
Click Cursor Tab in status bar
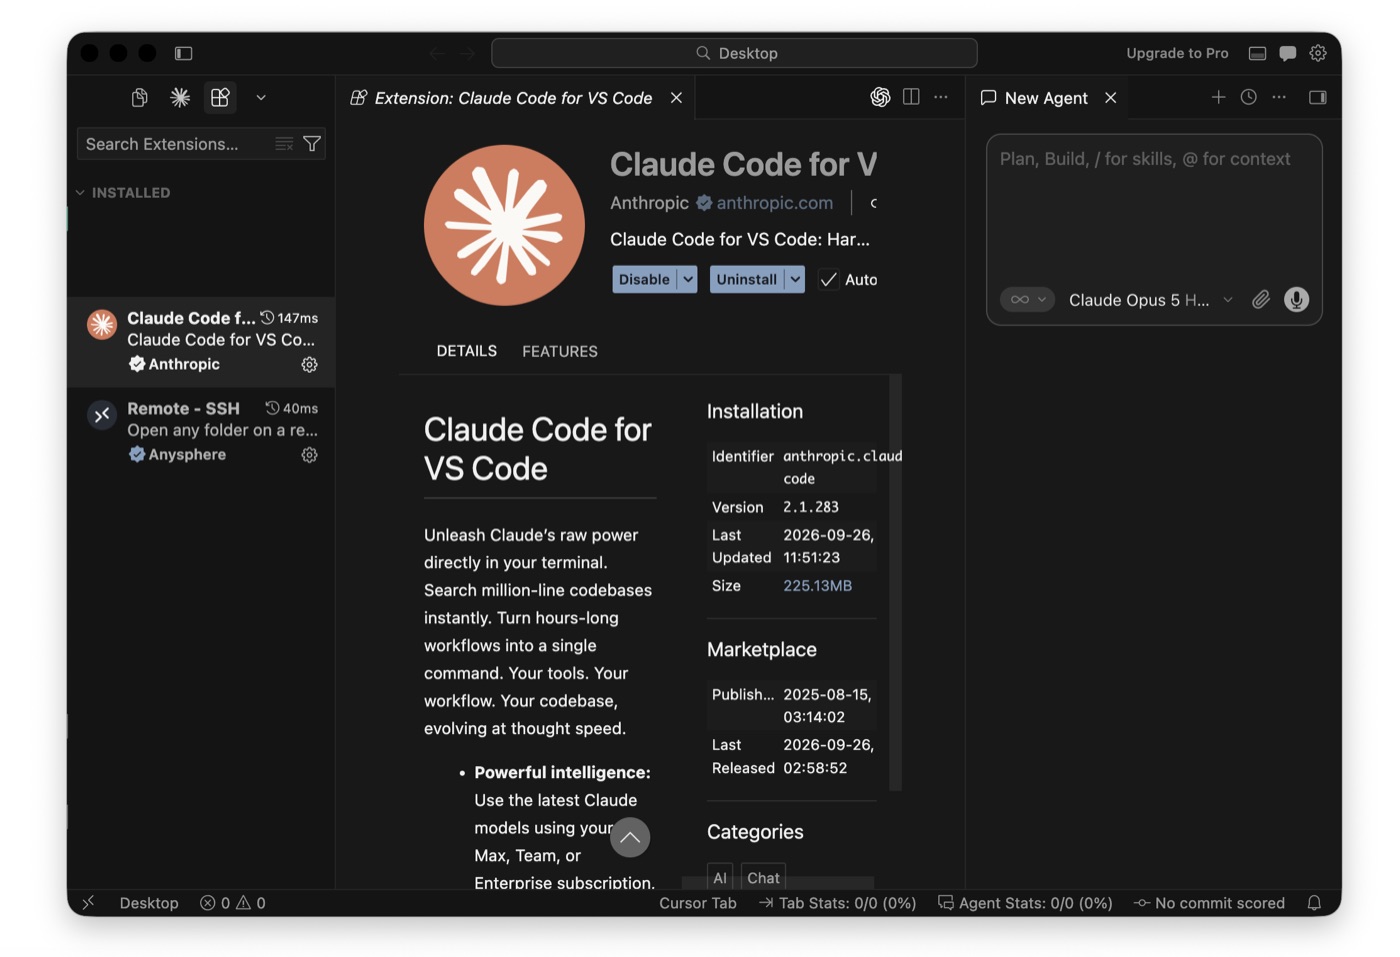point(698,903)
